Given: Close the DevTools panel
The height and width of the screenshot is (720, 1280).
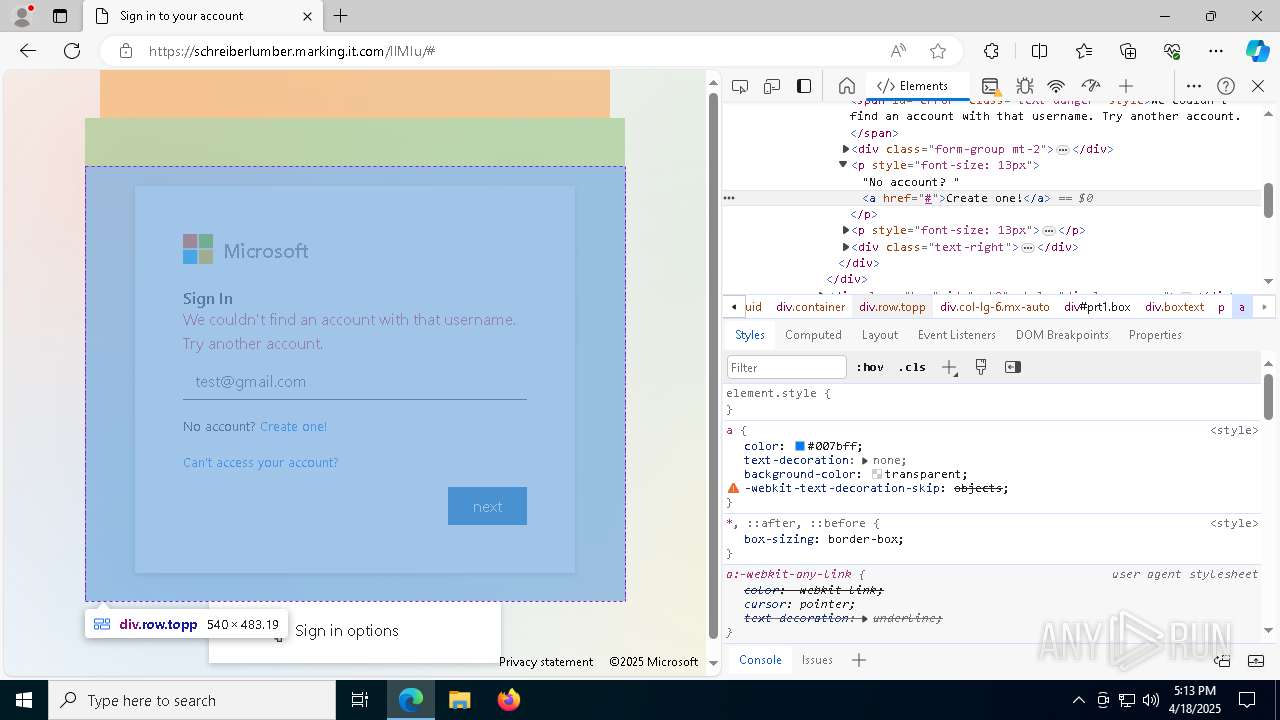Looking at the screenshot, I should tap(1258, 86).
